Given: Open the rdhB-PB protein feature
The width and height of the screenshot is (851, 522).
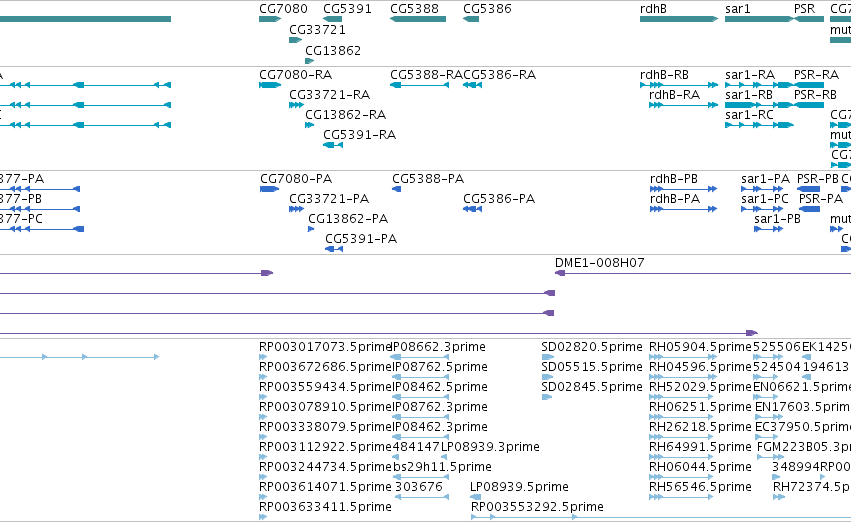Looking at the screenshot, I should pos(683,189).
